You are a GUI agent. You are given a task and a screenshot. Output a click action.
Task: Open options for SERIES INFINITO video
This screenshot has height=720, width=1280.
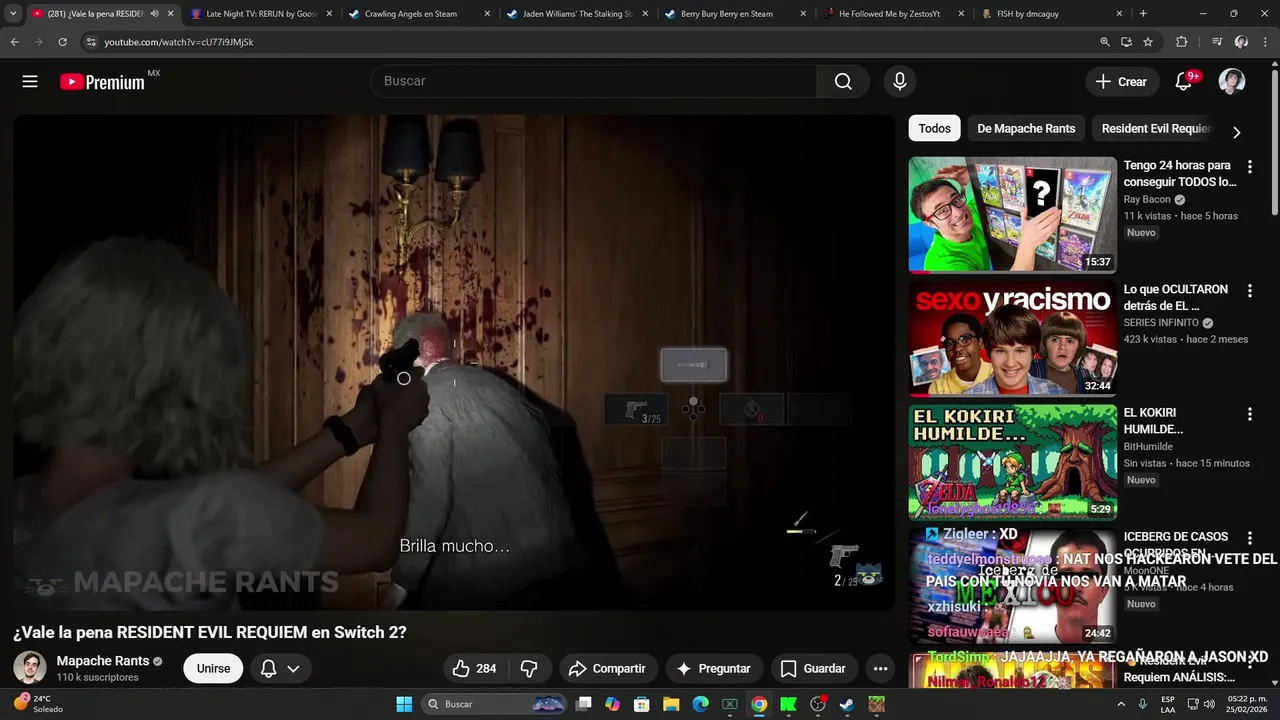coord(1249,291)
